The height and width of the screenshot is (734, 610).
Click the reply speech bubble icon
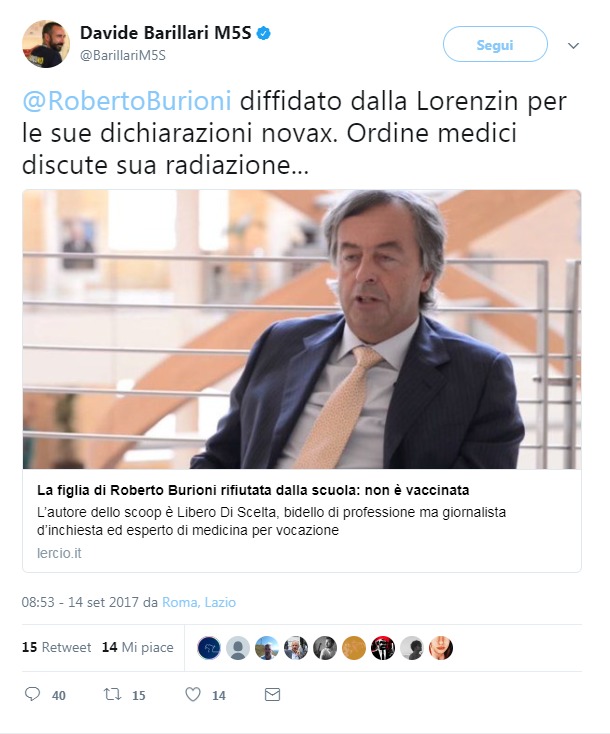(32, 694)
